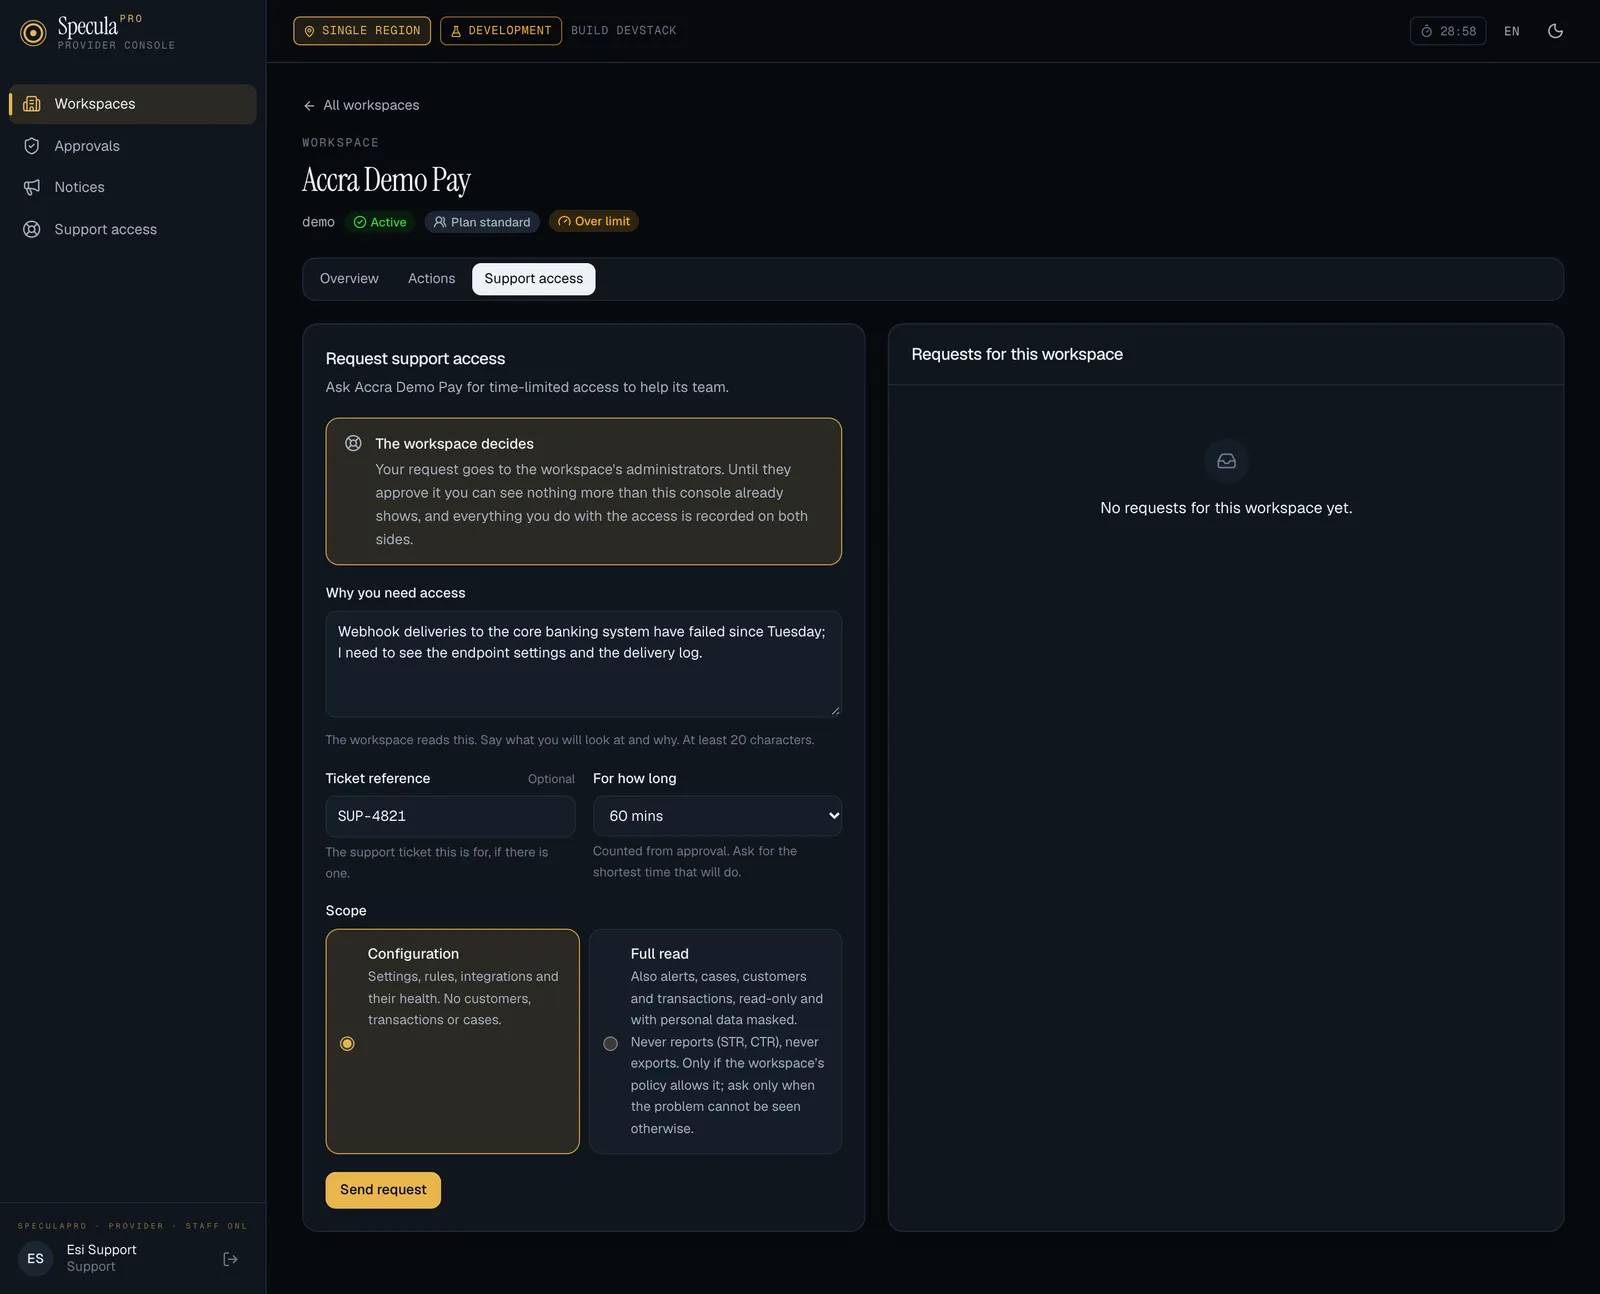Switch language via EN selector
This screenshot has height=1294, width=1600.
(1512, 31)
